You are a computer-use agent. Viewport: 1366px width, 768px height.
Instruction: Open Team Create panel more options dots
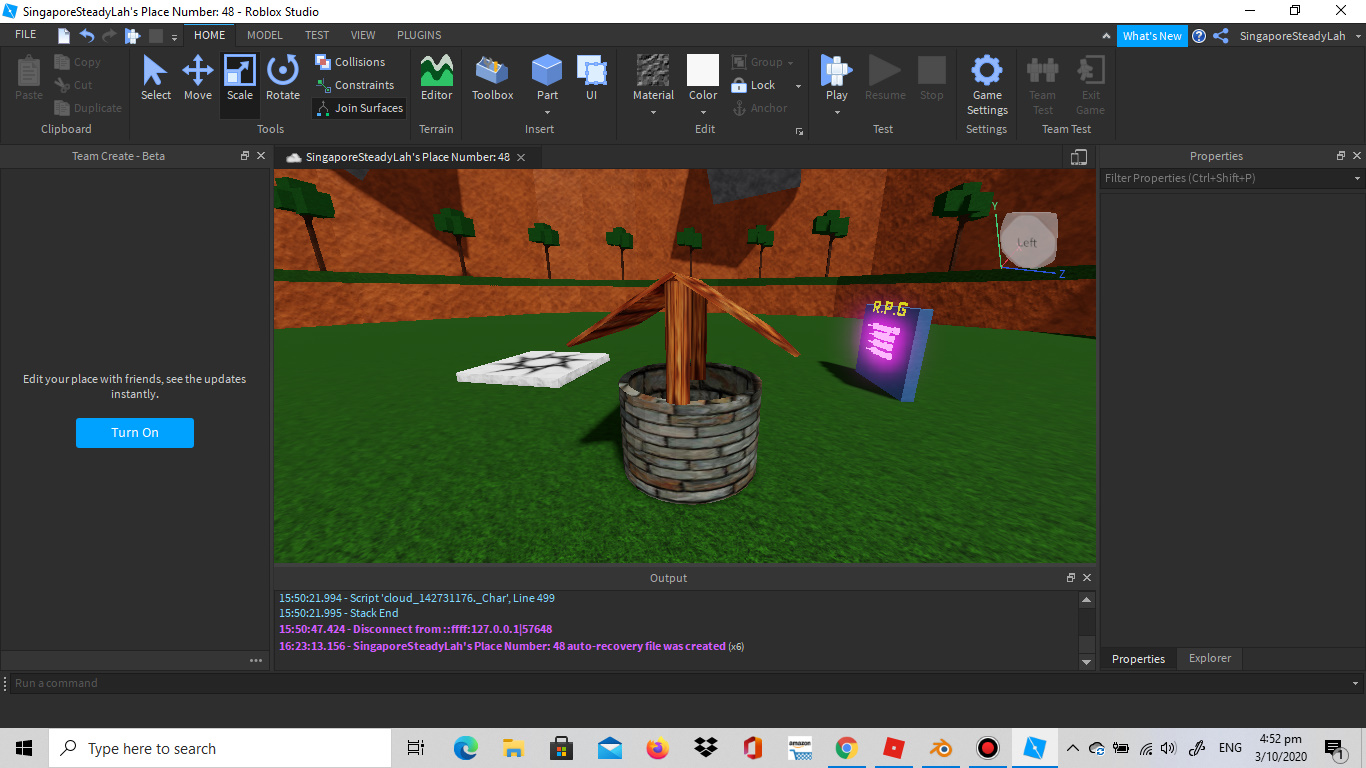tap(256, 660)
